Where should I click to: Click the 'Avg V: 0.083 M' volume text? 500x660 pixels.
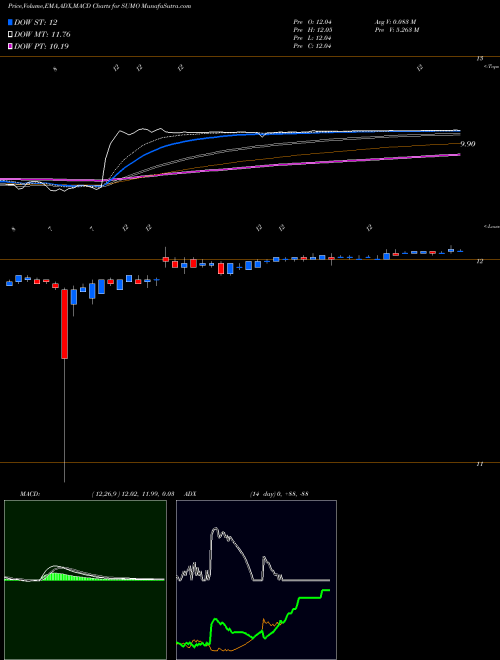pos(395,22)
